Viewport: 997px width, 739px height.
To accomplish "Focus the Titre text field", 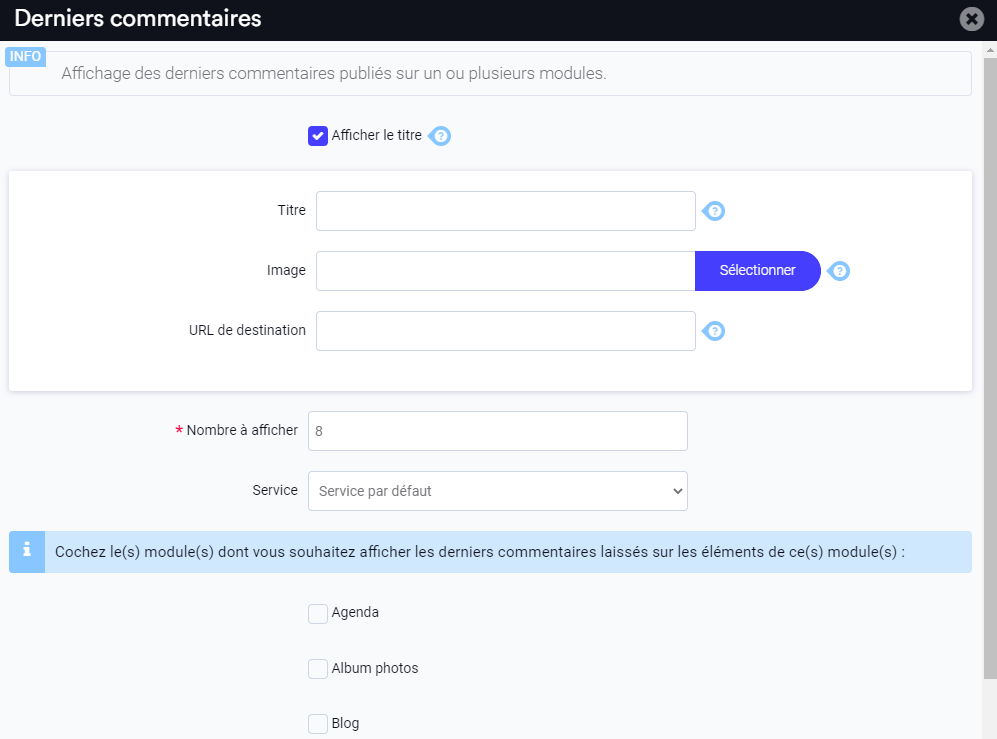I will point(505,211).
